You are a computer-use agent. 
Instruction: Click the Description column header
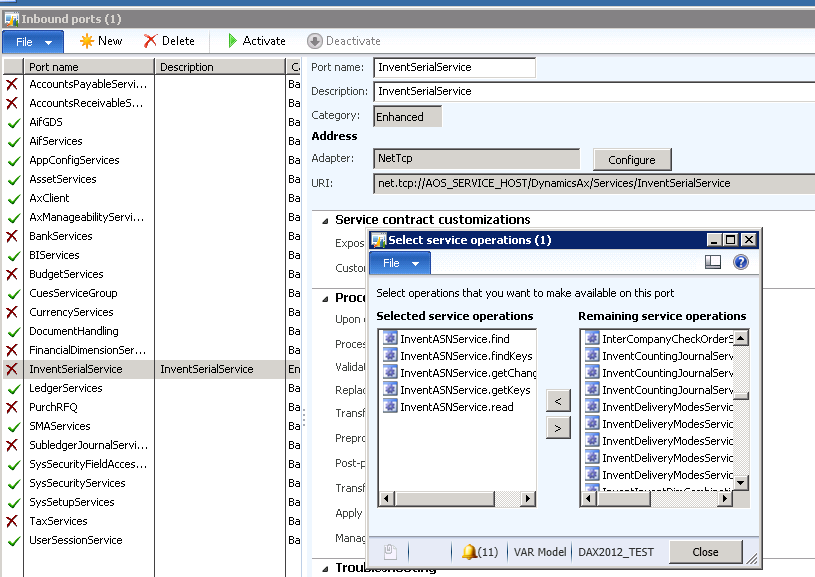click(x=220, y=67)
